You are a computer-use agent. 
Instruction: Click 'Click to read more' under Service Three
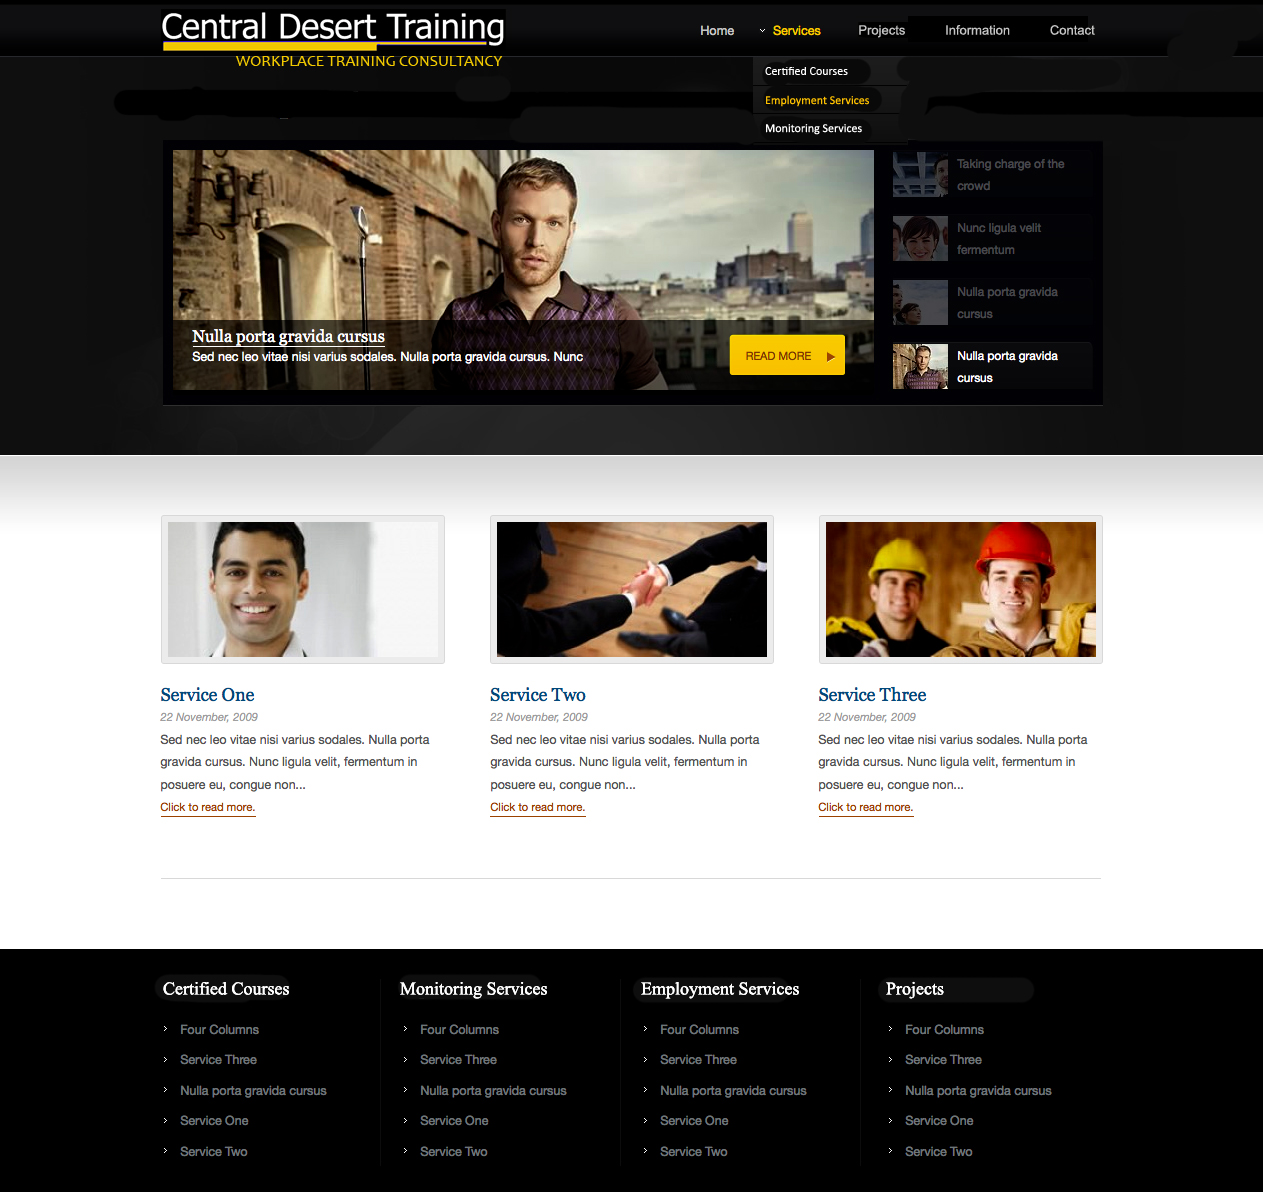coord(866,807)
